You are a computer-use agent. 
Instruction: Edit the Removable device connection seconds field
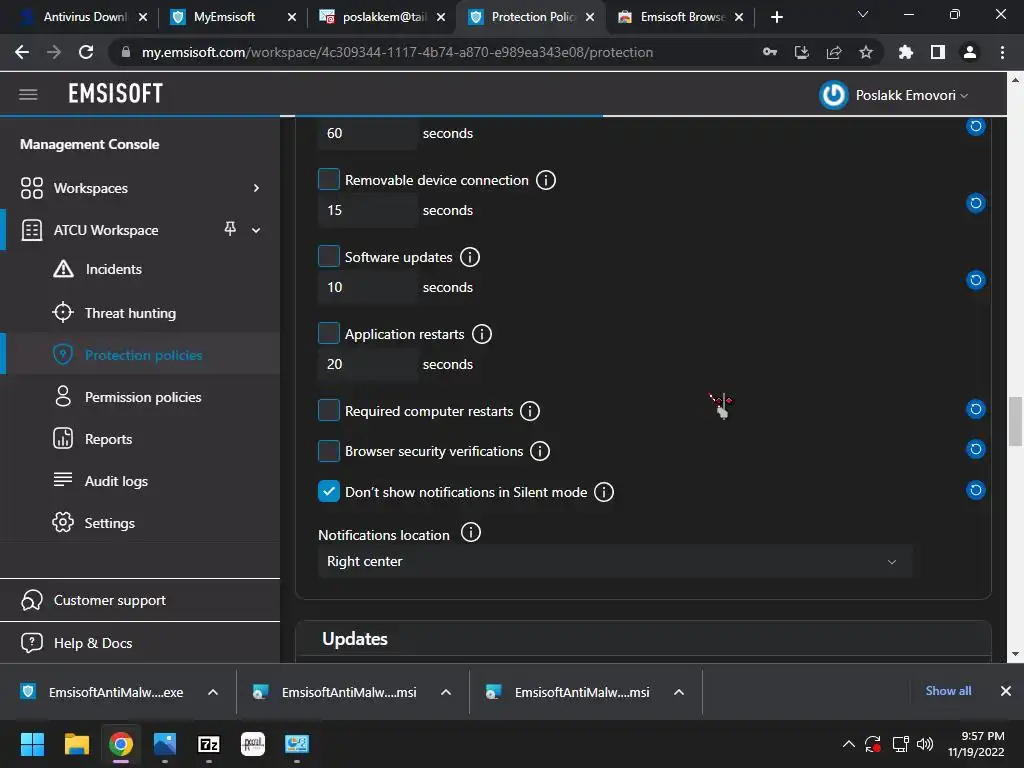click(x=368, y=210)
